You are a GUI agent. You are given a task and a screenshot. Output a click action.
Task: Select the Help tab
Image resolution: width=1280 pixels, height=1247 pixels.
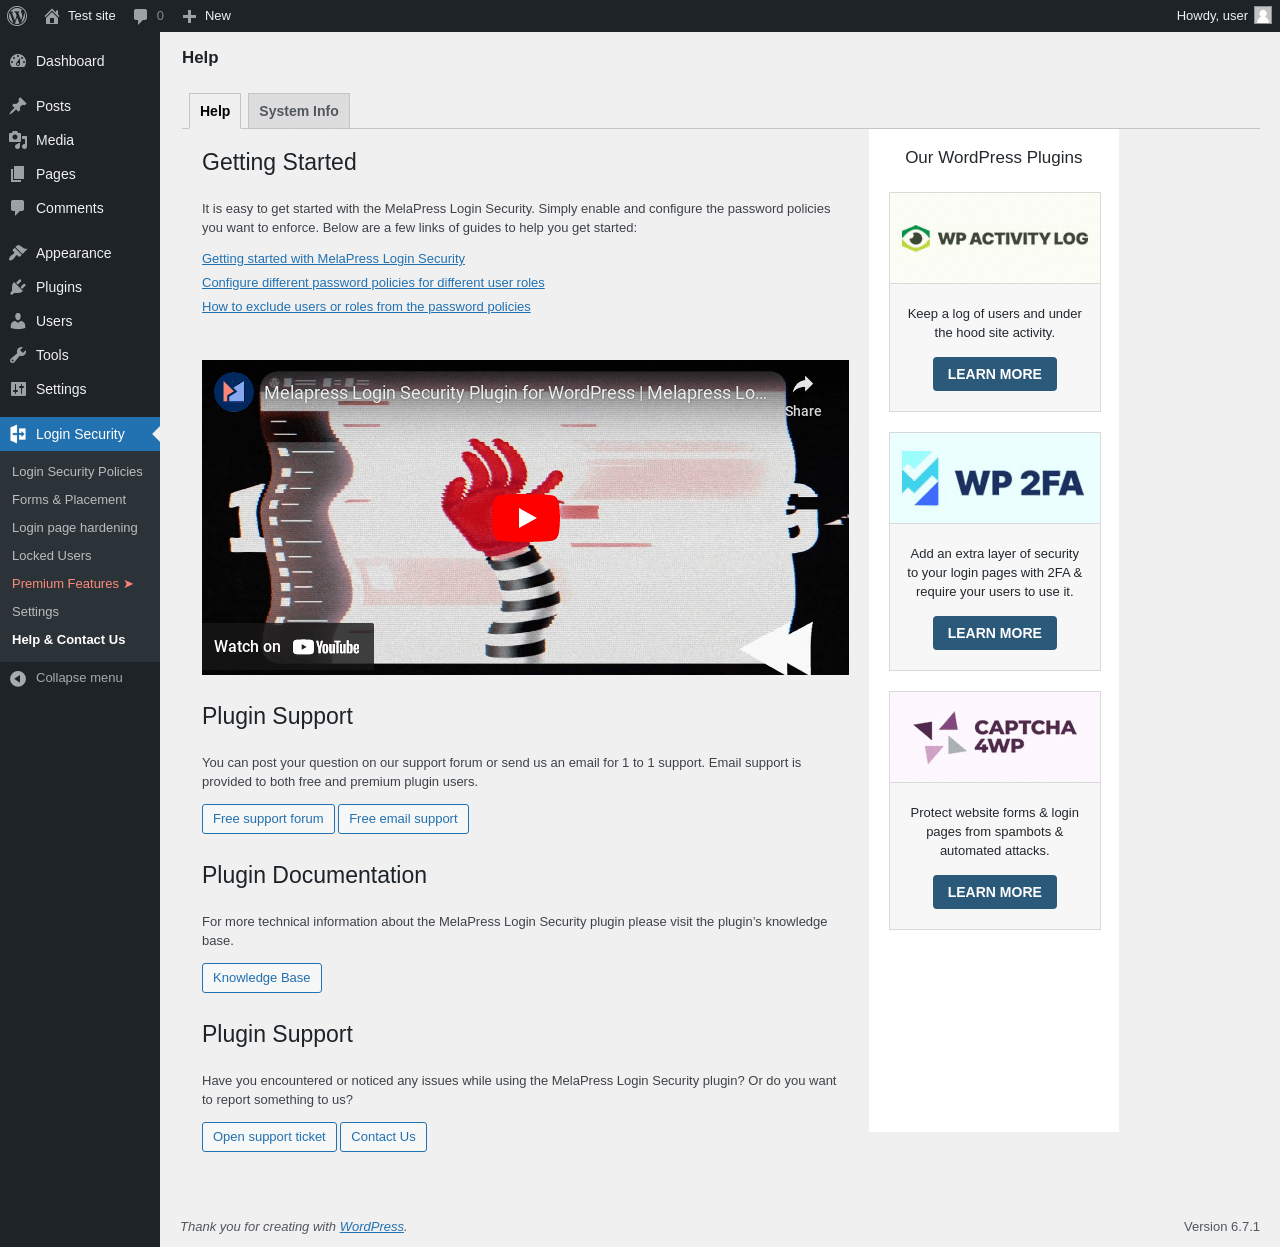[215, 111]
